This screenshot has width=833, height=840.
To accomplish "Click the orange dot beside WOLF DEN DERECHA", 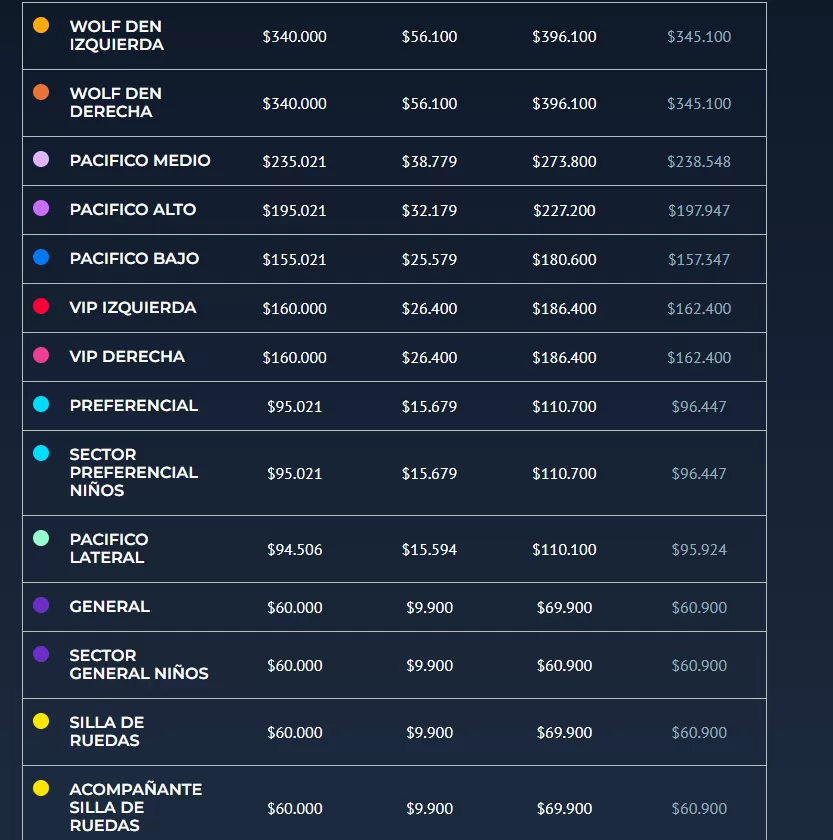I will (41, 92).
